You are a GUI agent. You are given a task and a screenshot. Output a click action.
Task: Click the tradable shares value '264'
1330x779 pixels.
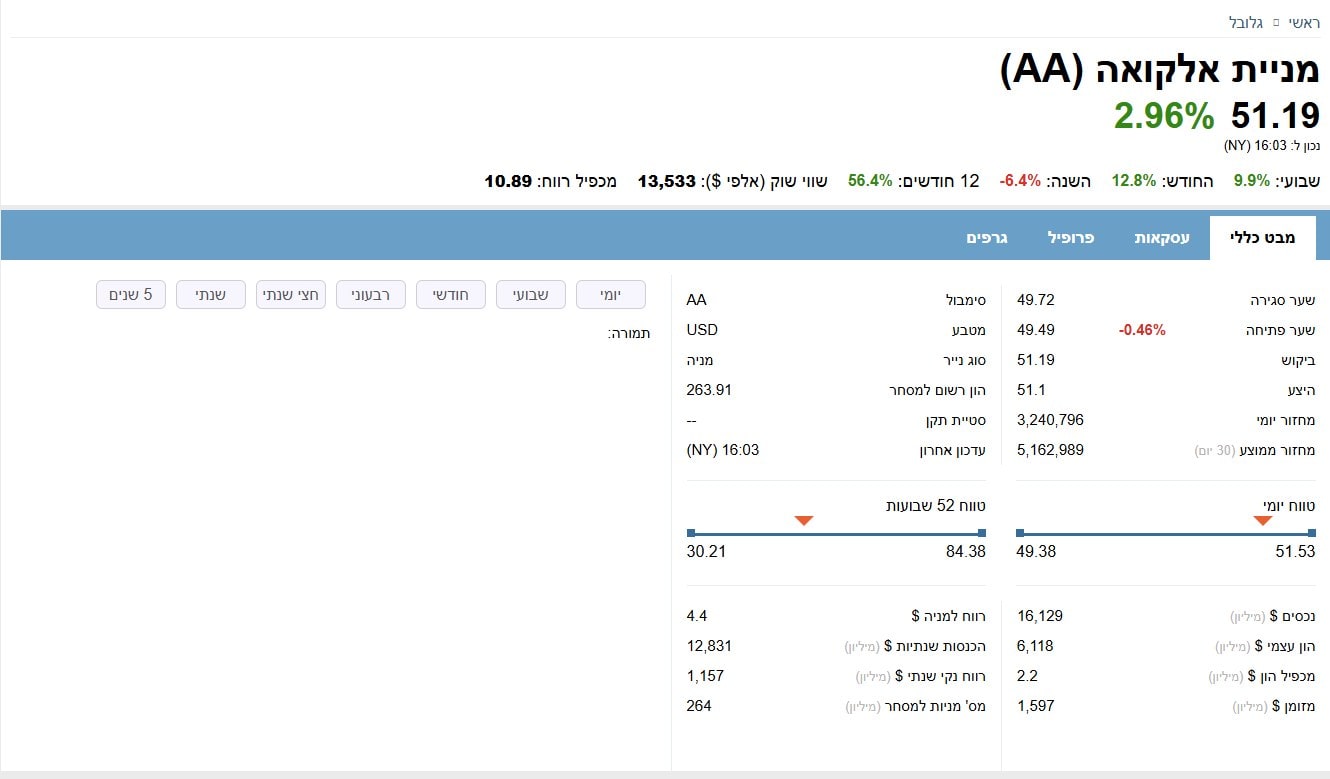[x=699, y=706]
